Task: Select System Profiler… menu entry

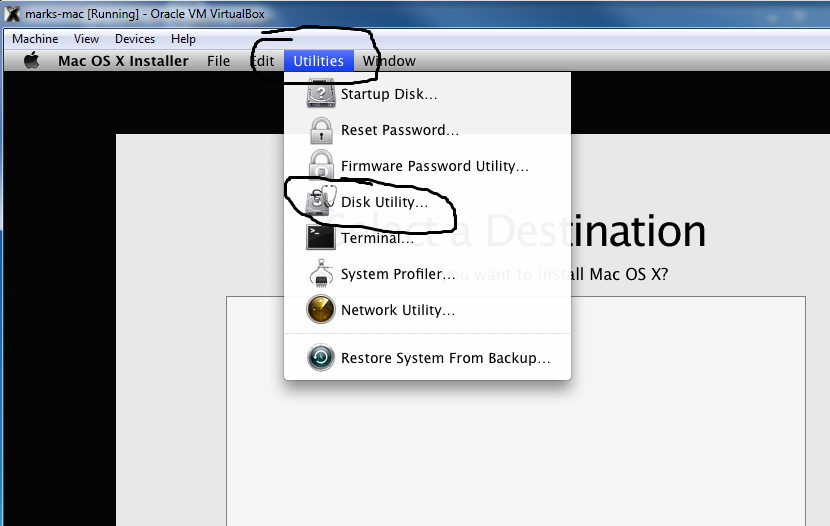Action: [x=427, y=274]
